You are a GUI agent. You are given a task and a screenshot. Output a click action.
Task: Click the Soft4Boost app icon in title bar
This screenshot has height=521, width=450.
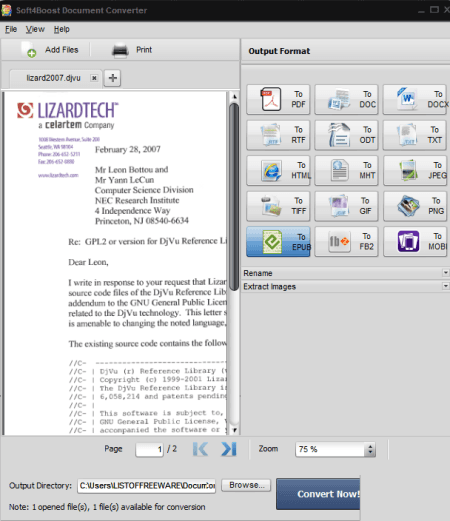coord(6,10)
